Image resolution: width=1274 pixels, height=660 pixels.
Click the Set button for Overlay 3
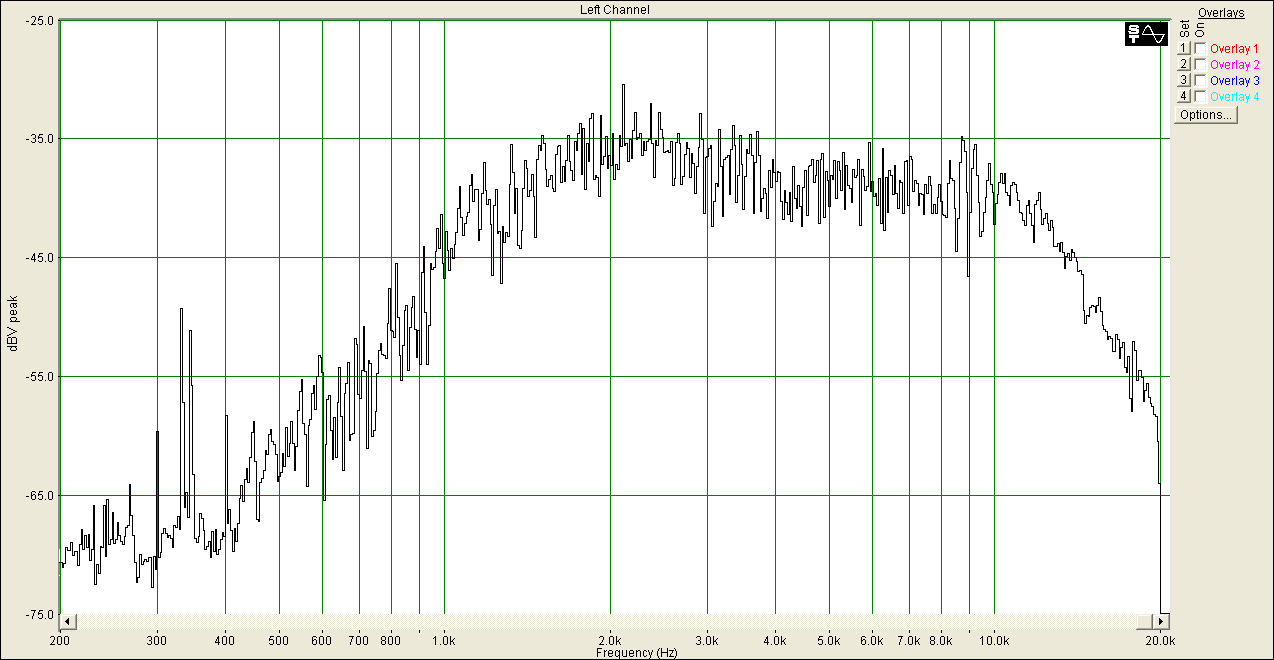pyautogui.click(x=1184, y=80)
